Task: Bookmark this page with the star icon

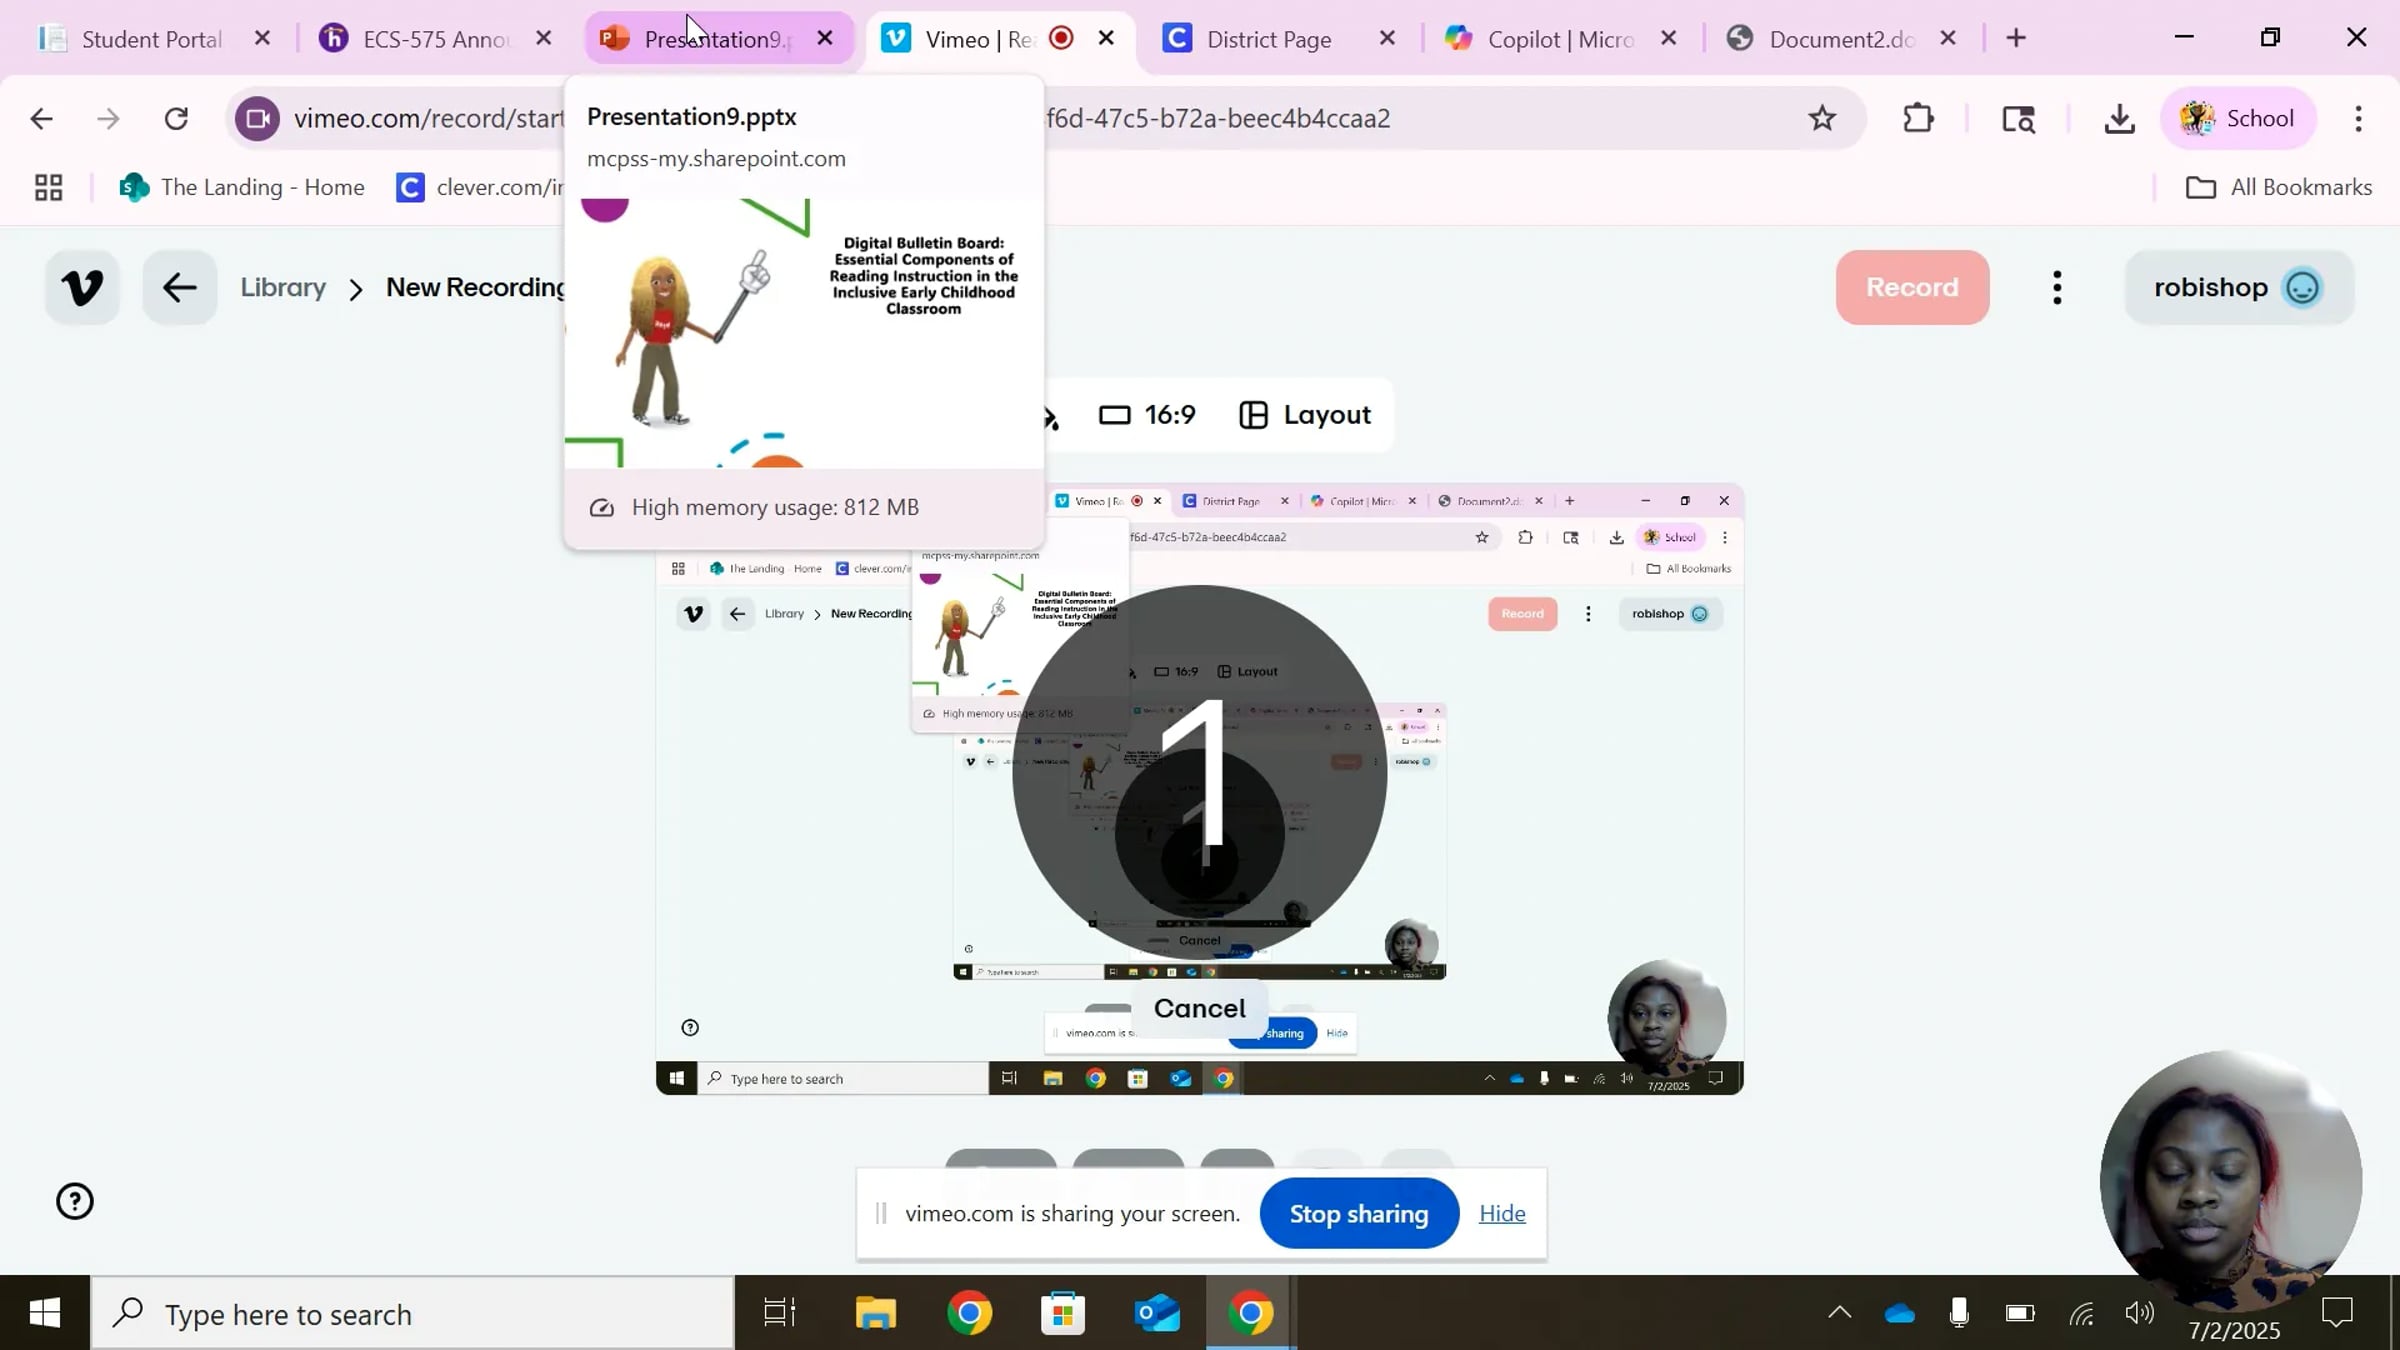Action: coord(1822,118)
